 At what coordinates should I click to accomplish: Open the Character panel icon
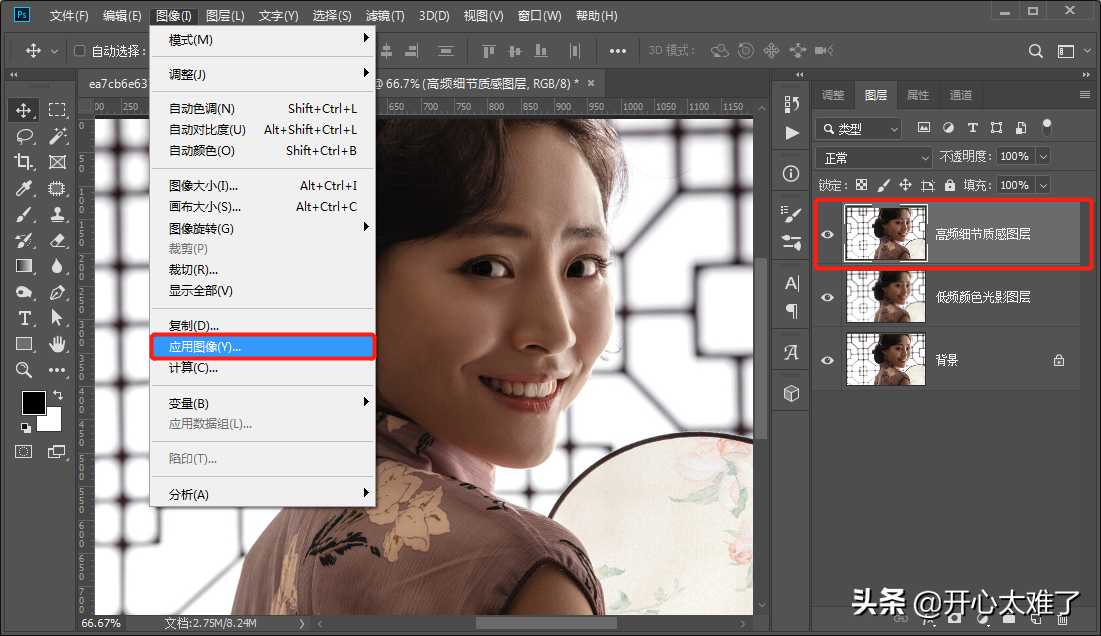point(791,283)
